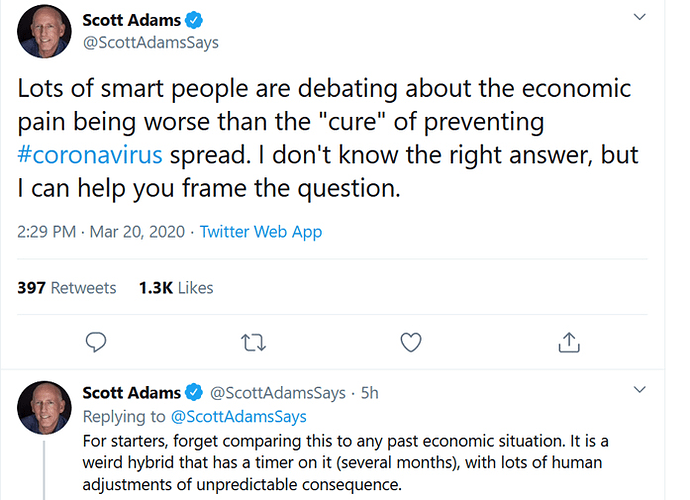Screen dimensions: 690x500
Task: Open Twitter Web App source link
Action: coord(261,232)
